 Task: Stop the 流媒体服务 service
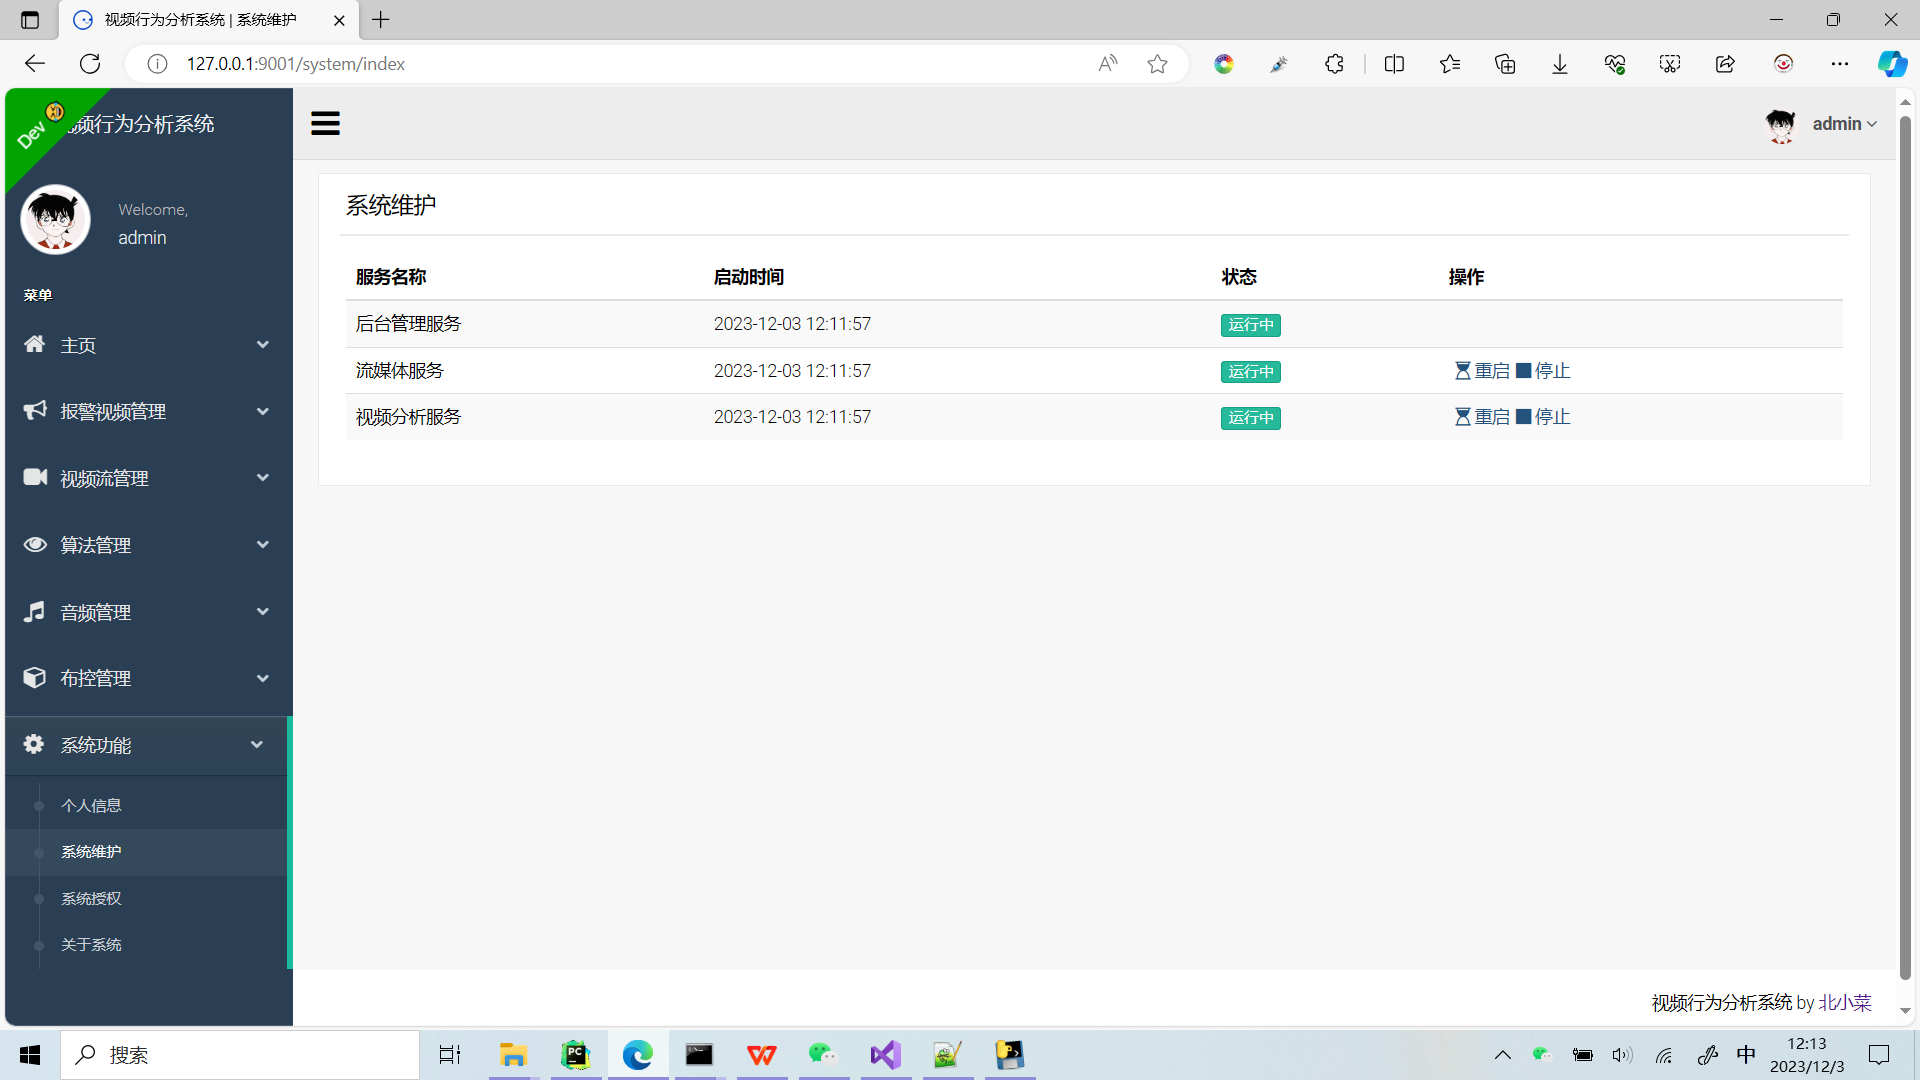click(1543, 371)
